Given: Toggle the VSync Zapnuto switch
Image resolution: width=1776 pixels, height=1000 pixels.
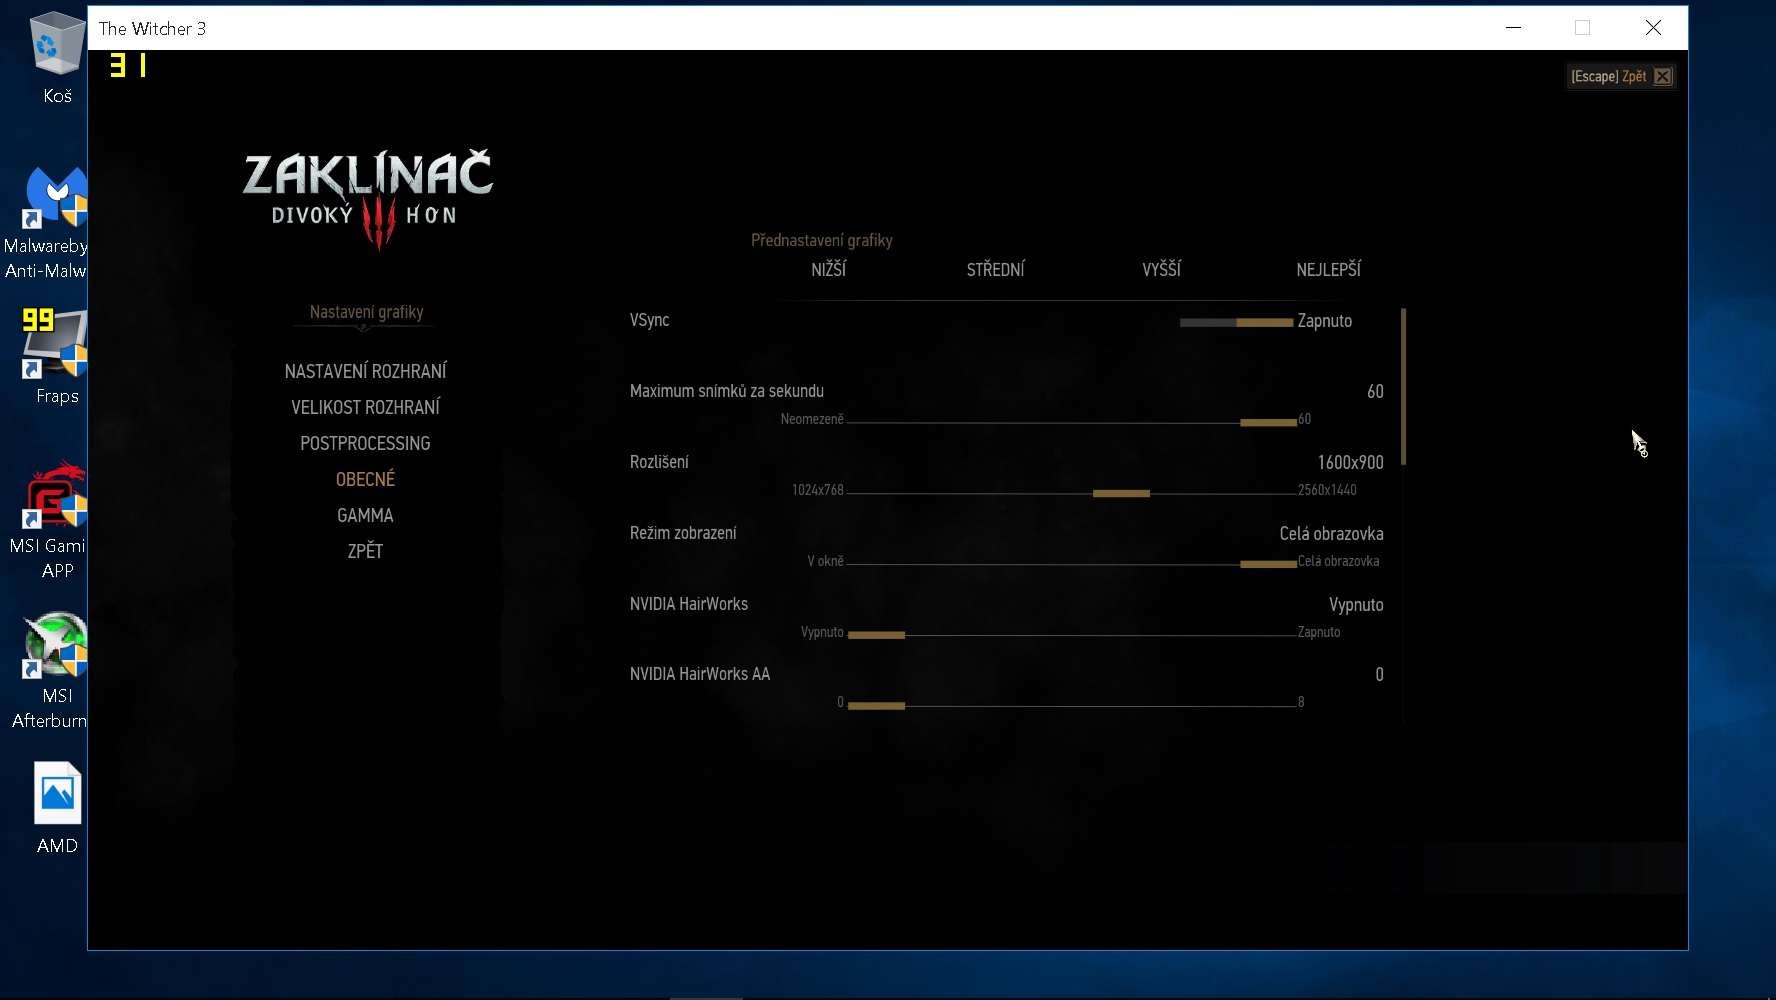Looking at the screenshot, I should (1236, 322).
